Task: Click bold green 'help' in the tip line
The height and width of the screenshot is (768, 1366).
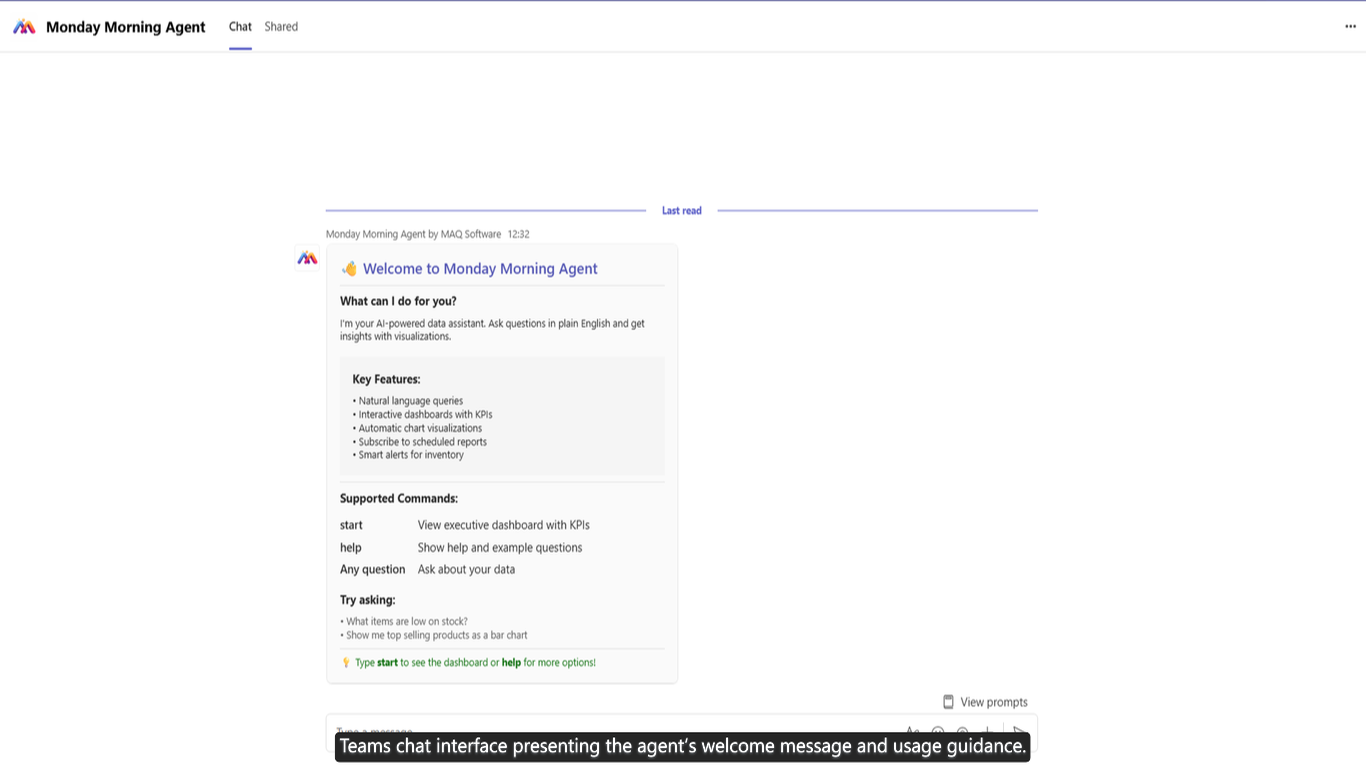Action: tap(511, 663)
